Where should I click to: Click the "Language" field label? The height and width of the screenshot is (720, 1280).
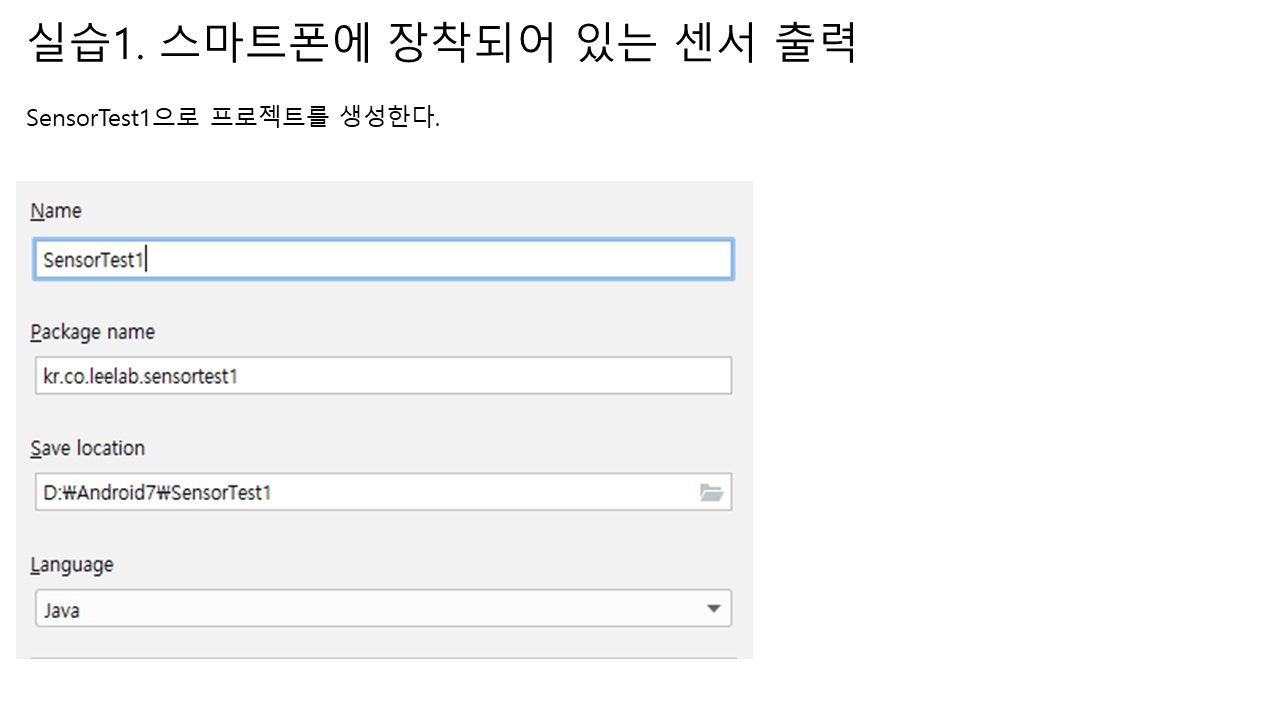[x=71, y=565]
